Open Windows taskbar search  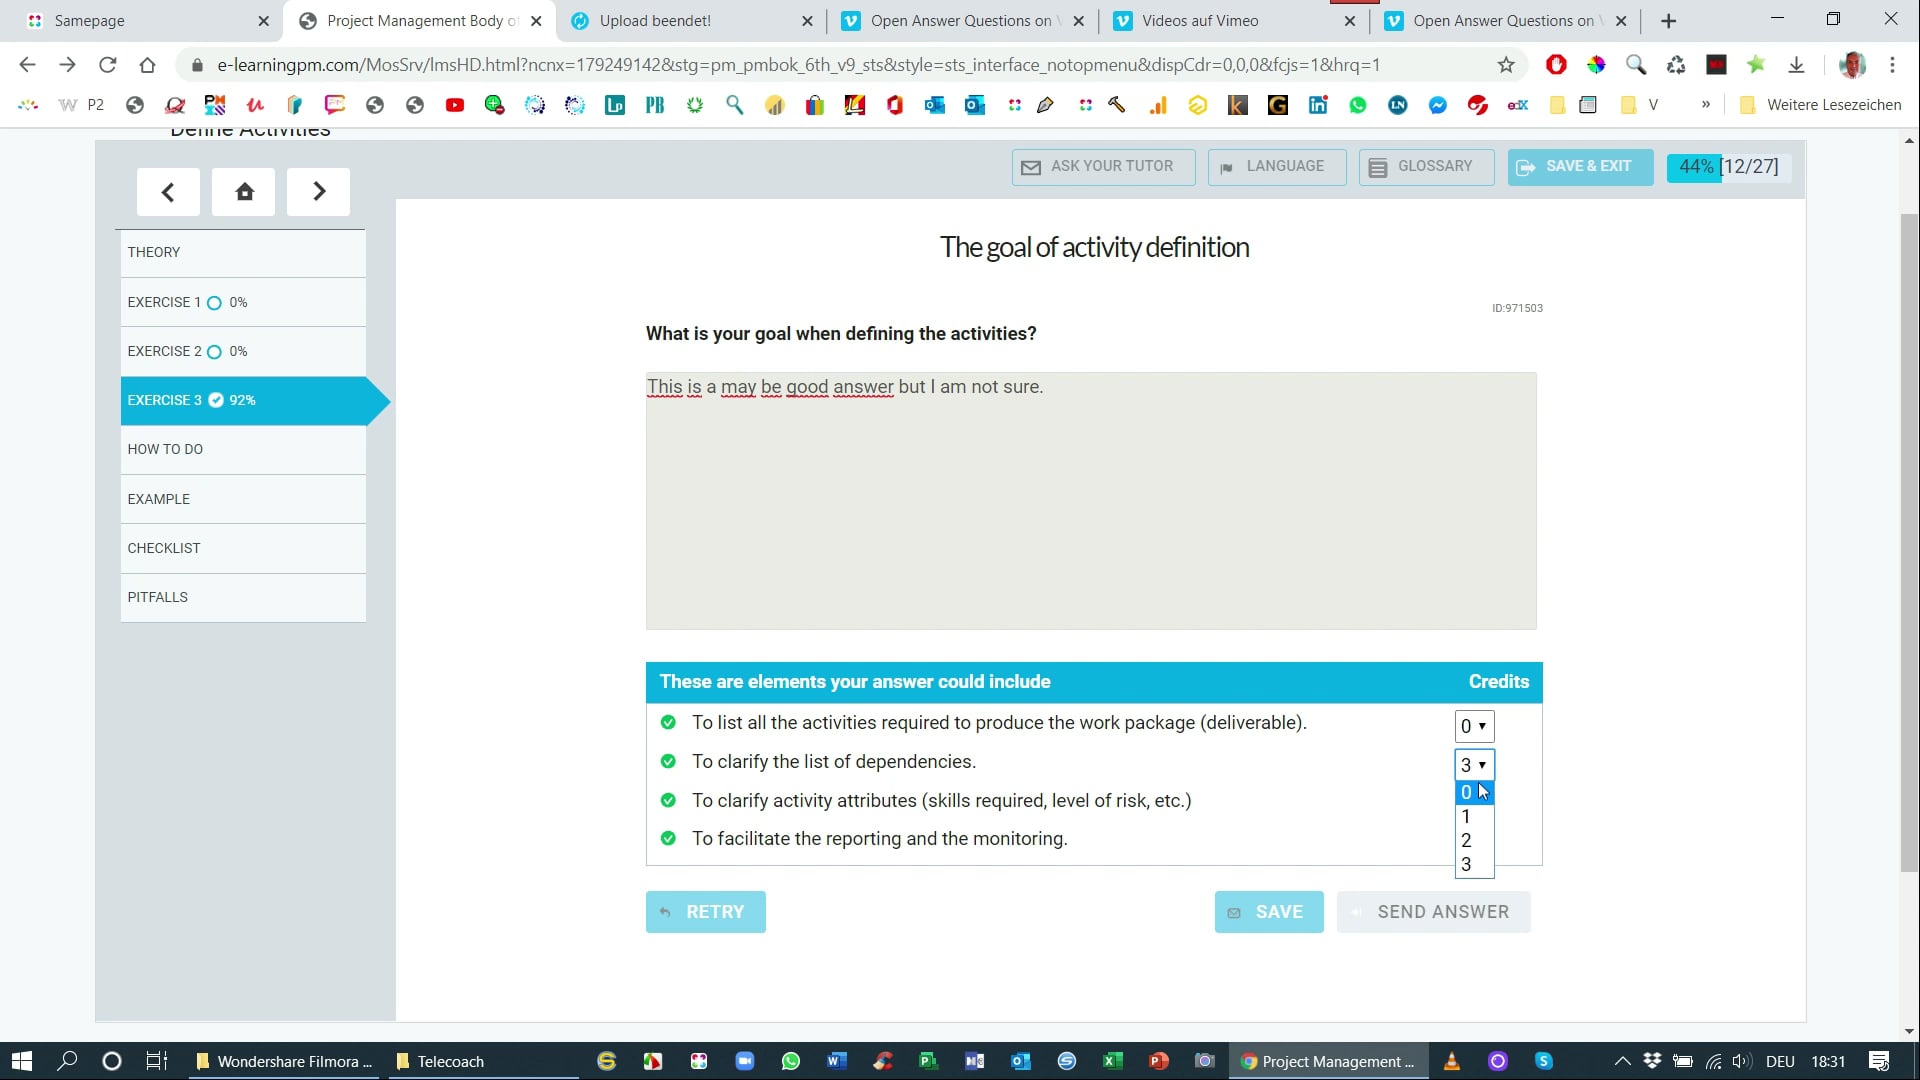[67, 1061]
